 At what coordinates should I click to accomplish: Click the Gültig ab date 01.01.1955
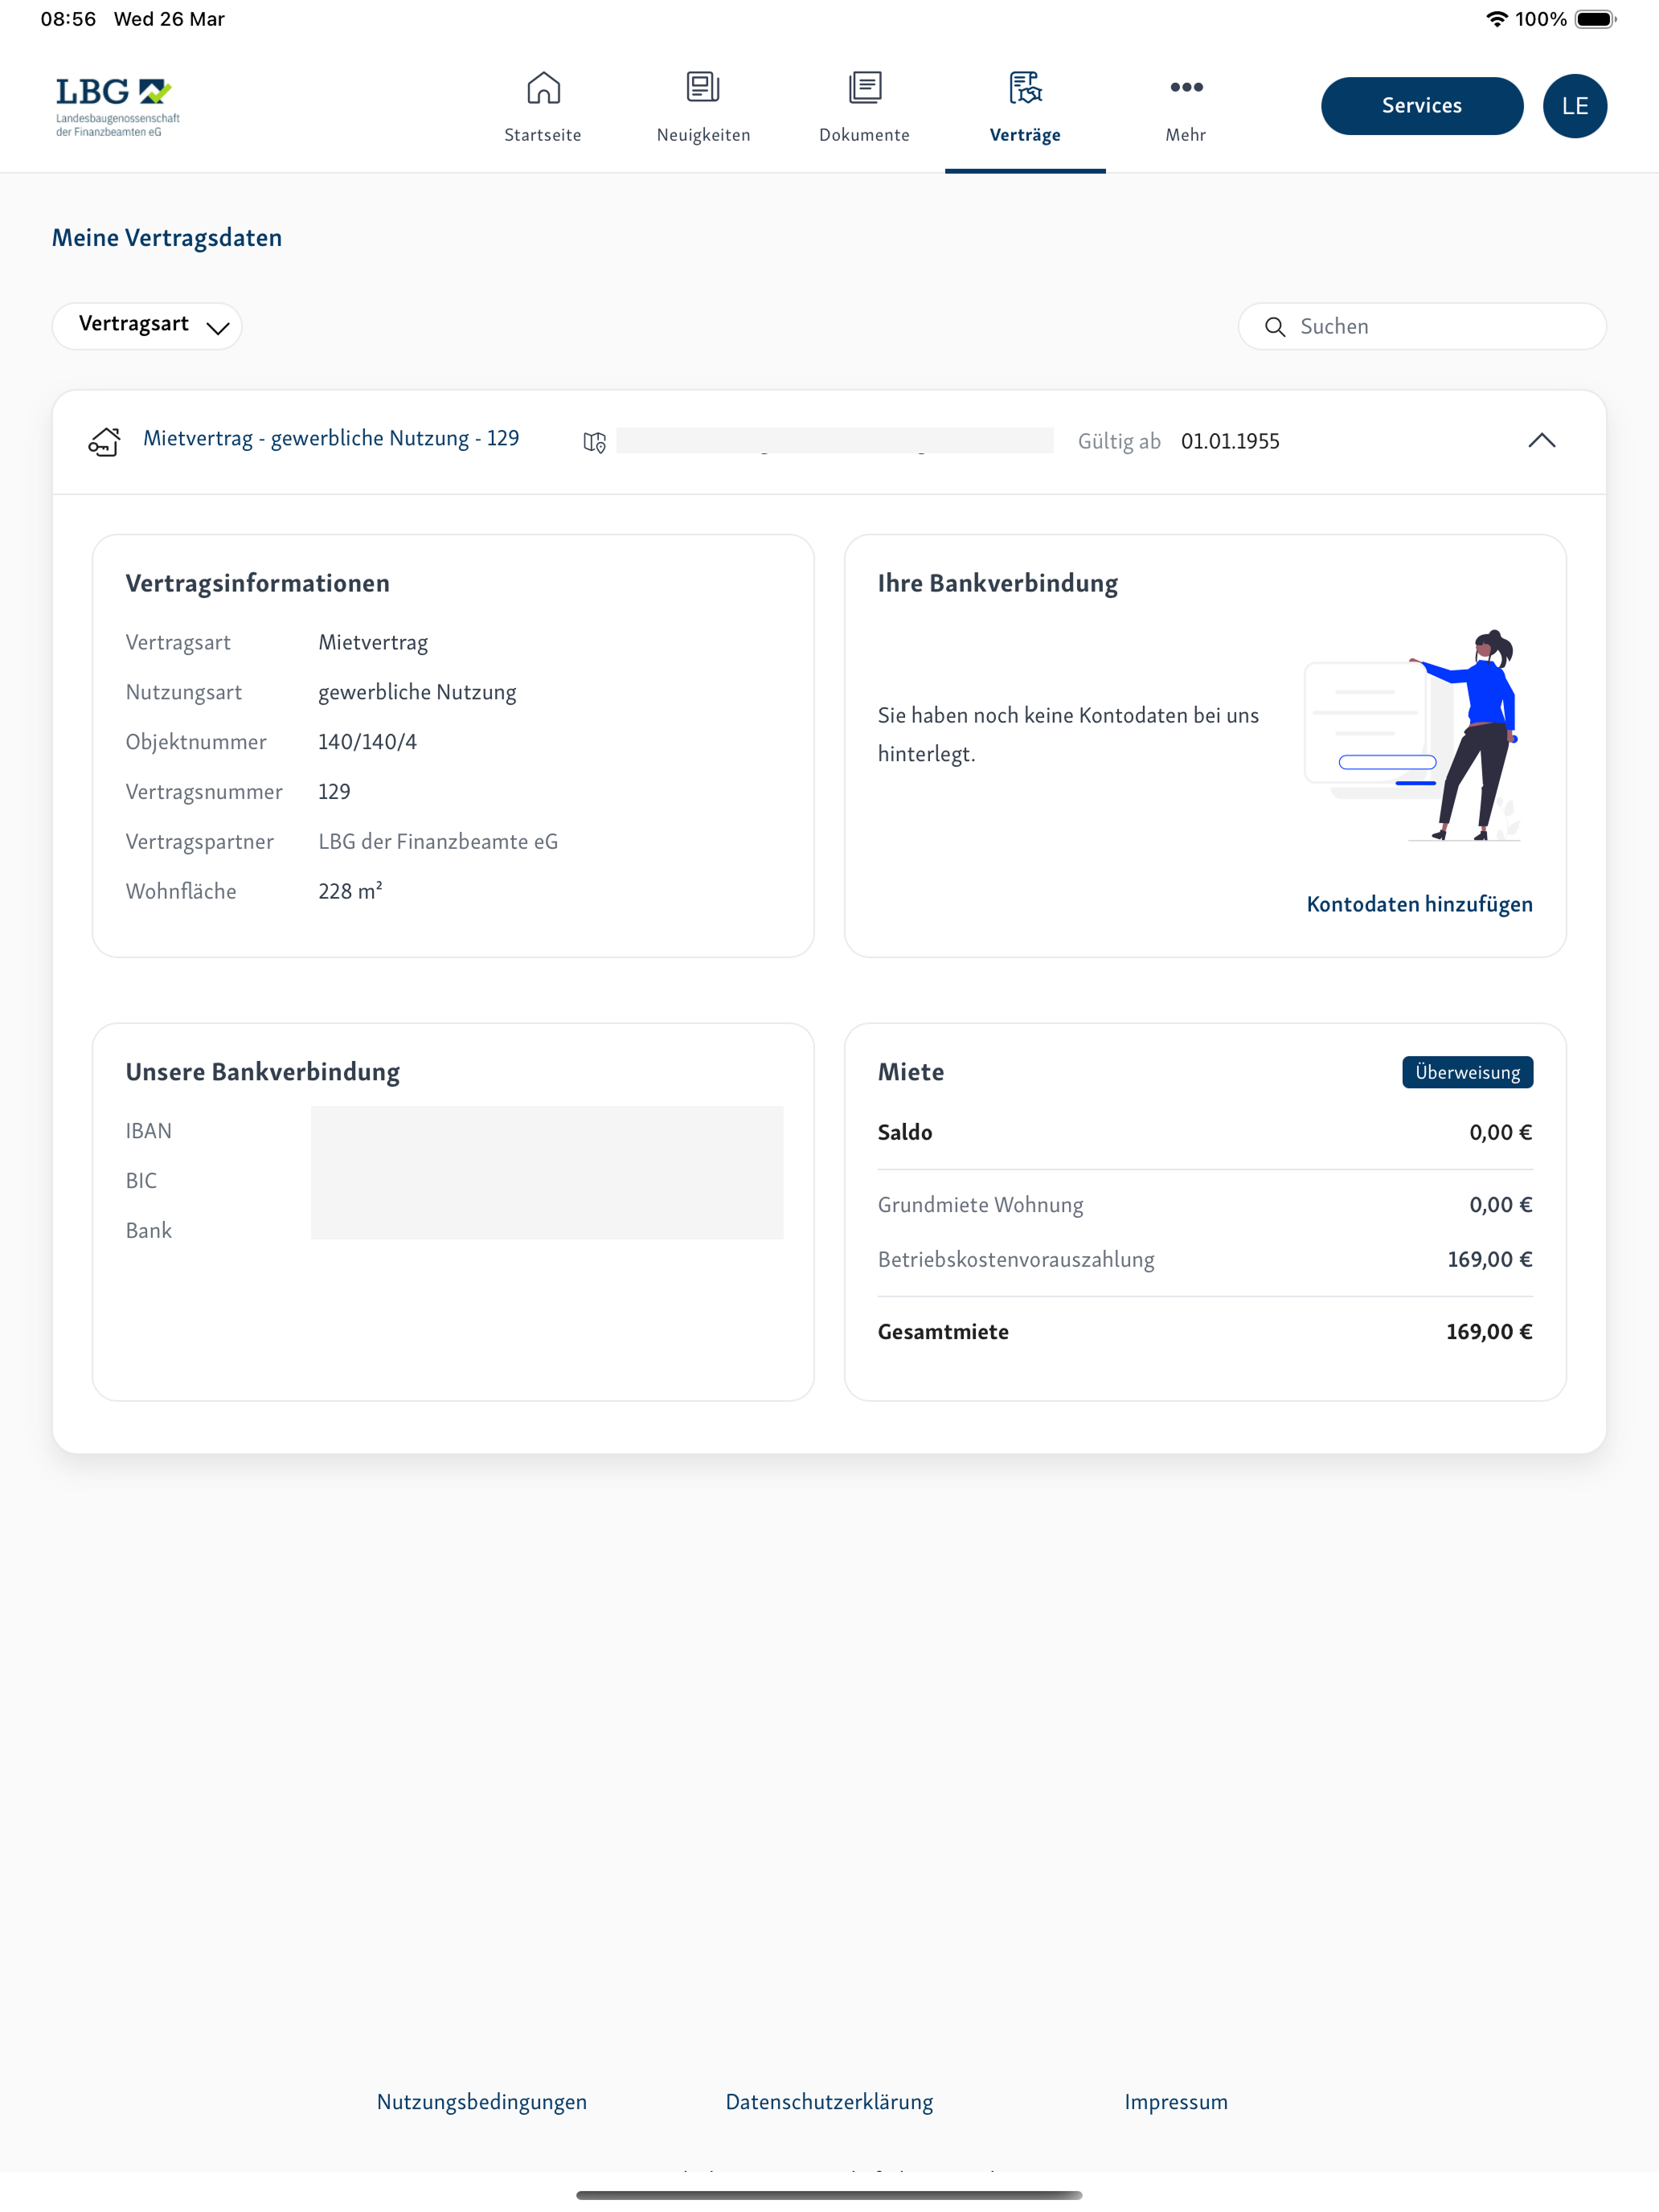[x=1230, y=442]
